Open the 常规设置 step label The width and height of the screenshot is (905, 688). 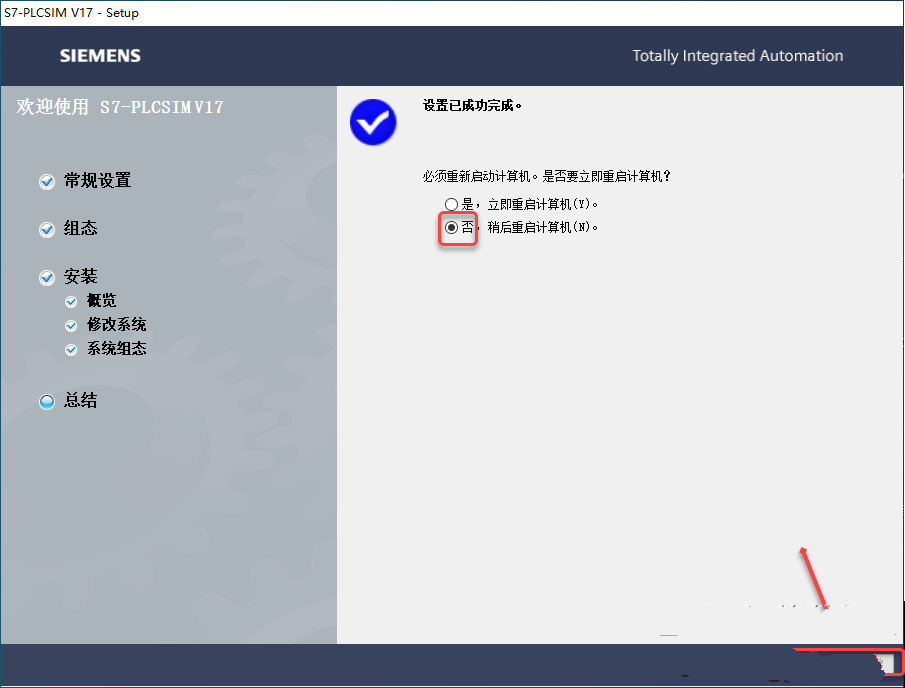[98, 180]
